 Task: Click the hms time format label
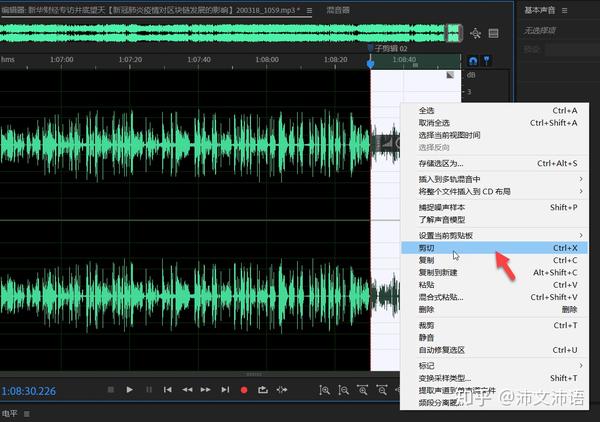[x=8, y=59]
